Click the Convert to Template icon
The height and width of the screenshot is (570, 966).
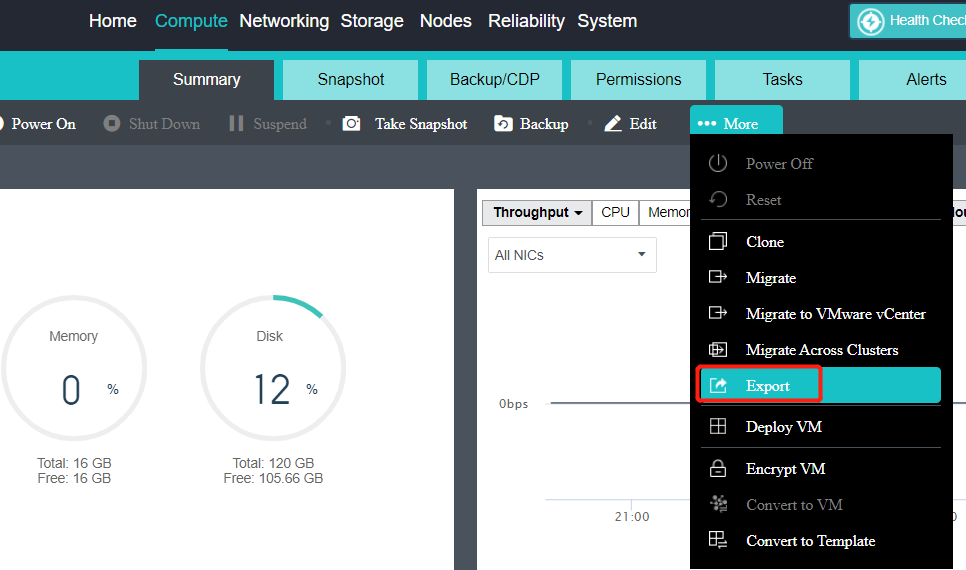[718, 541]
